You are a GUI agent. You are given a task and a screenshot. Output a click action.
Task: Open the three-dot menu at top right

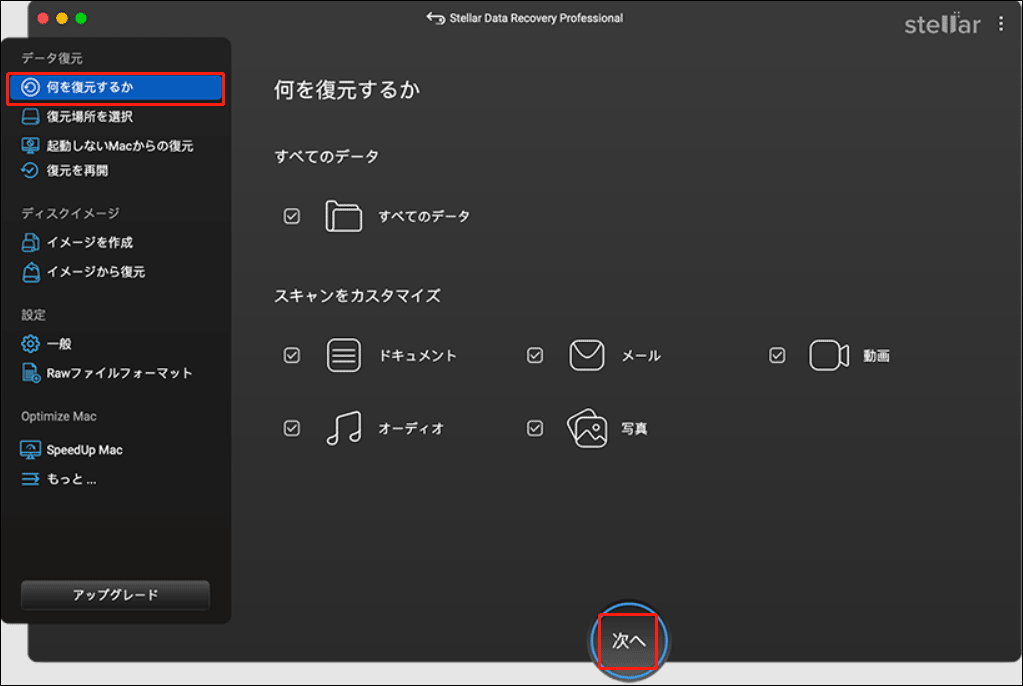click(x=1001, y=24)
